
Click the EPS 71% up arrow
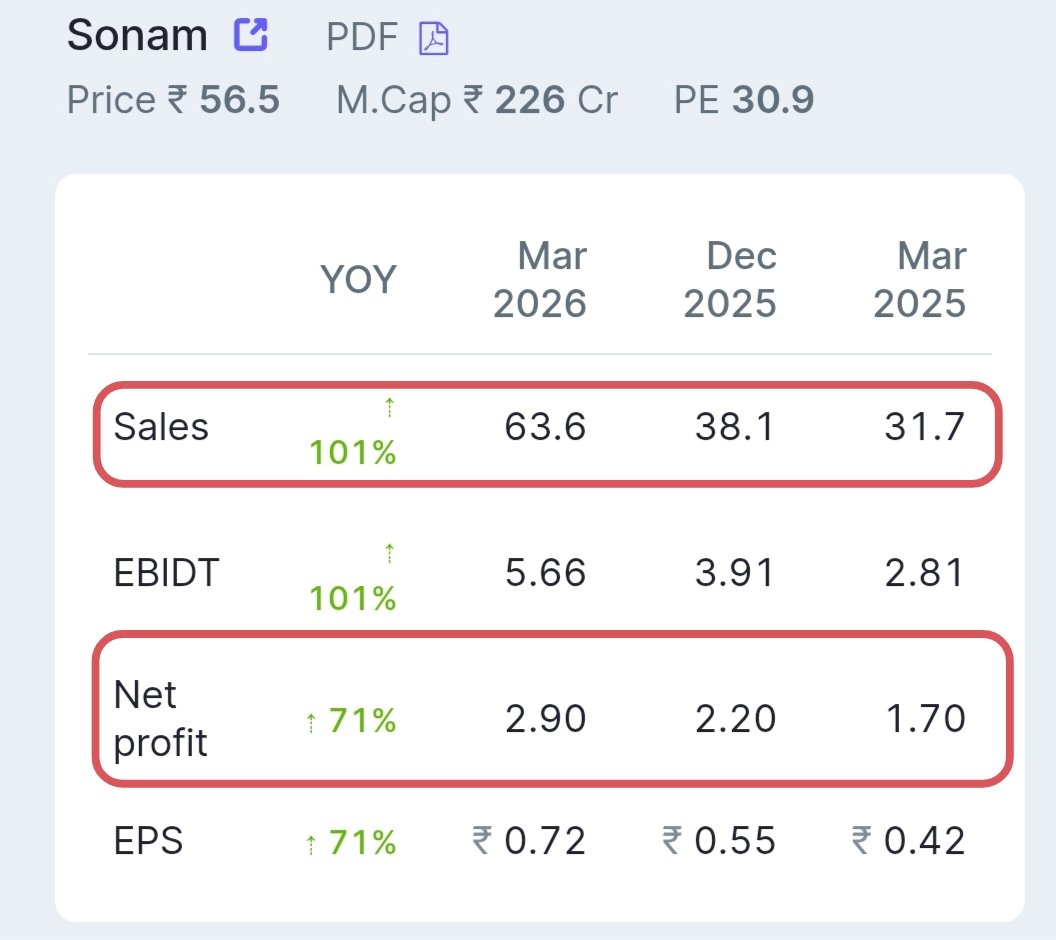coord(310,845)
